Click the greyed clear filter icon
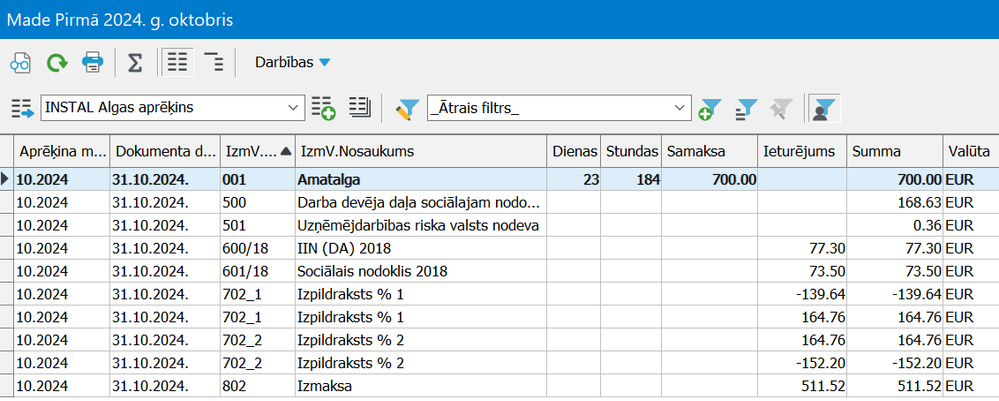Screen dimensions: 999x401 tap(780, 109)
